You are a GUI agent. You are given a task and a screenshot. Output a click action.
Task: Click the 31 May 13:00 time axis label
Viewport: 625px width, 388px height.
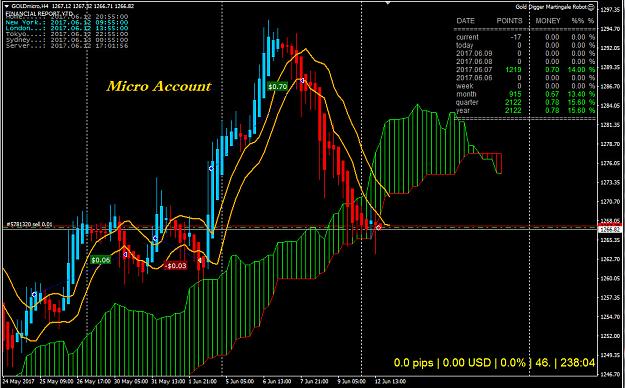click(168, 382)
